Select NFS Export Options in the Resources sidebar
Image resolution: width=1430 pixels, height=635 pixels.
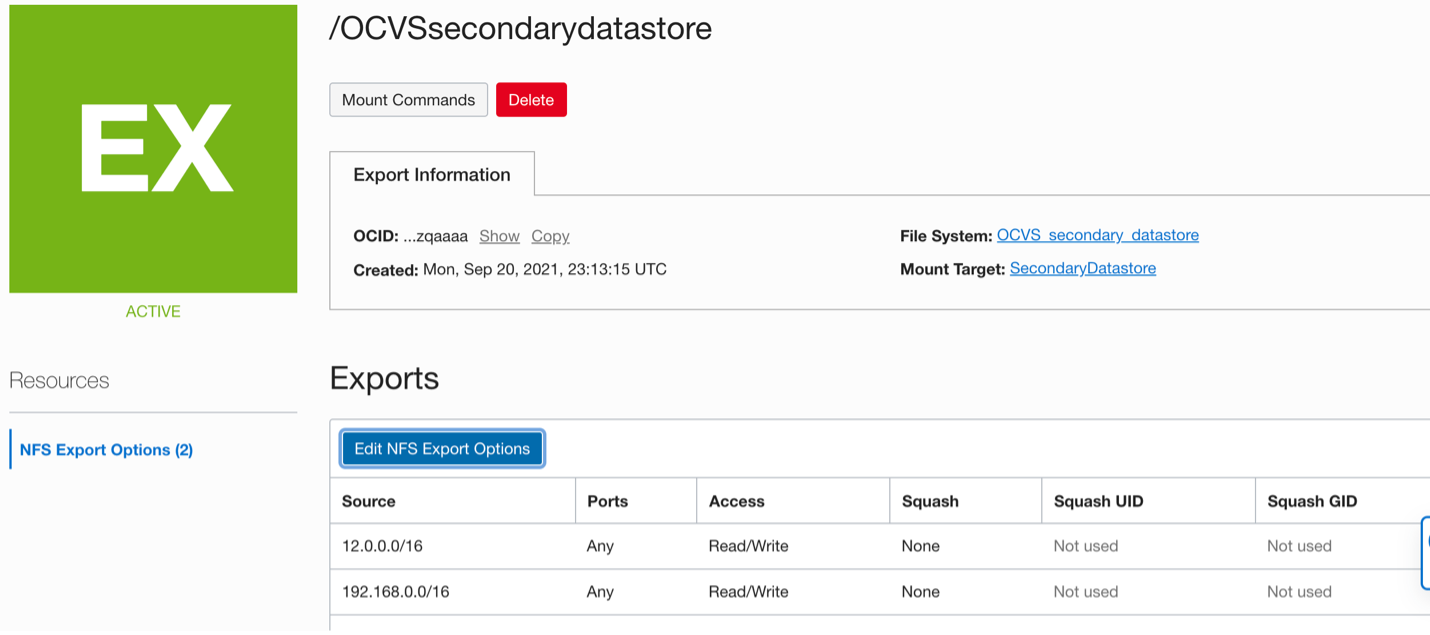104,449
